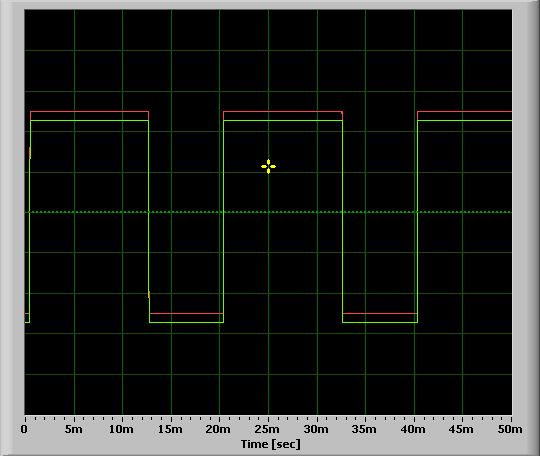540x456 pixels.
Task: Click the green rising edge near 20m
Action: pyautogui.click(x=224, y=221)
